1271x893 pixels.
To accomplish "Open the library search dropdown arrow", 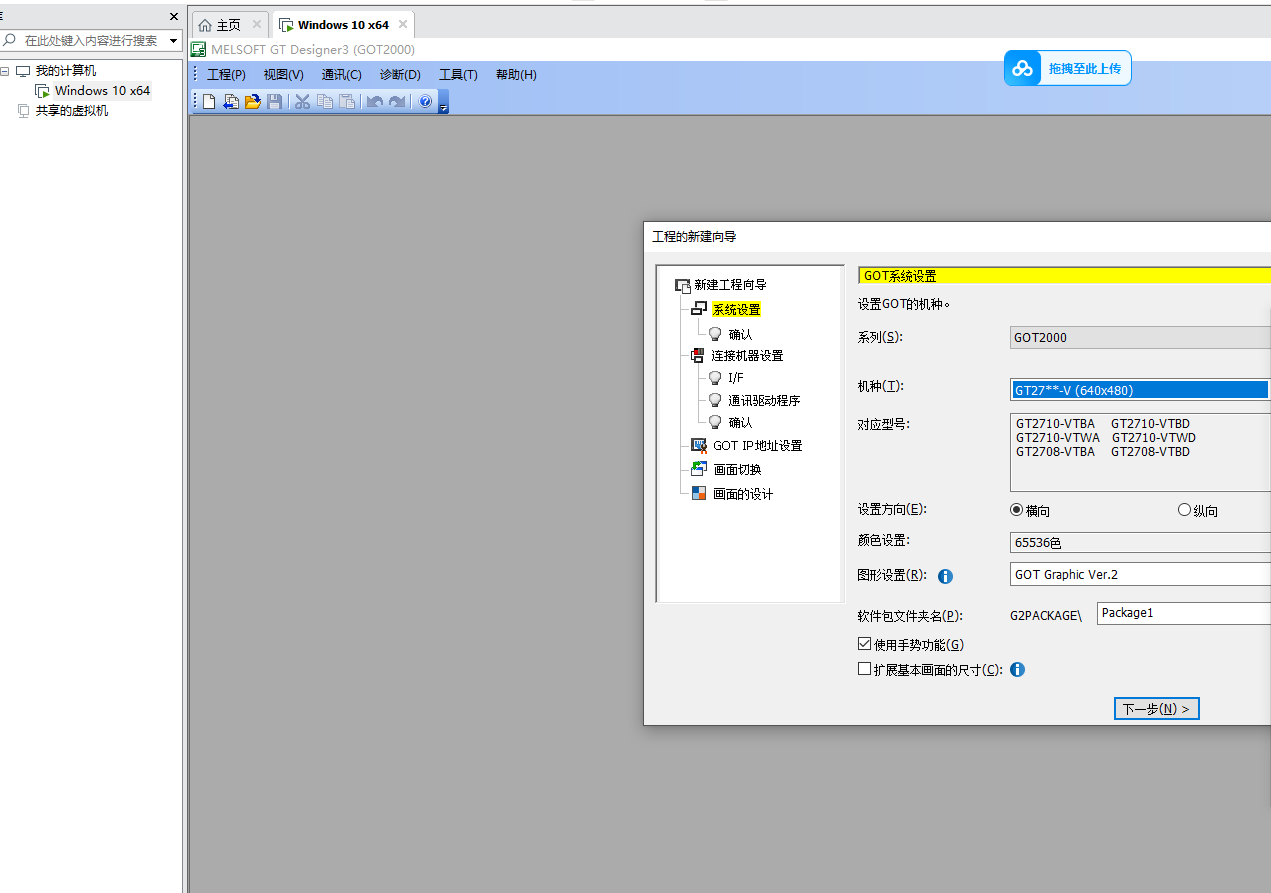I will point(173,41).
